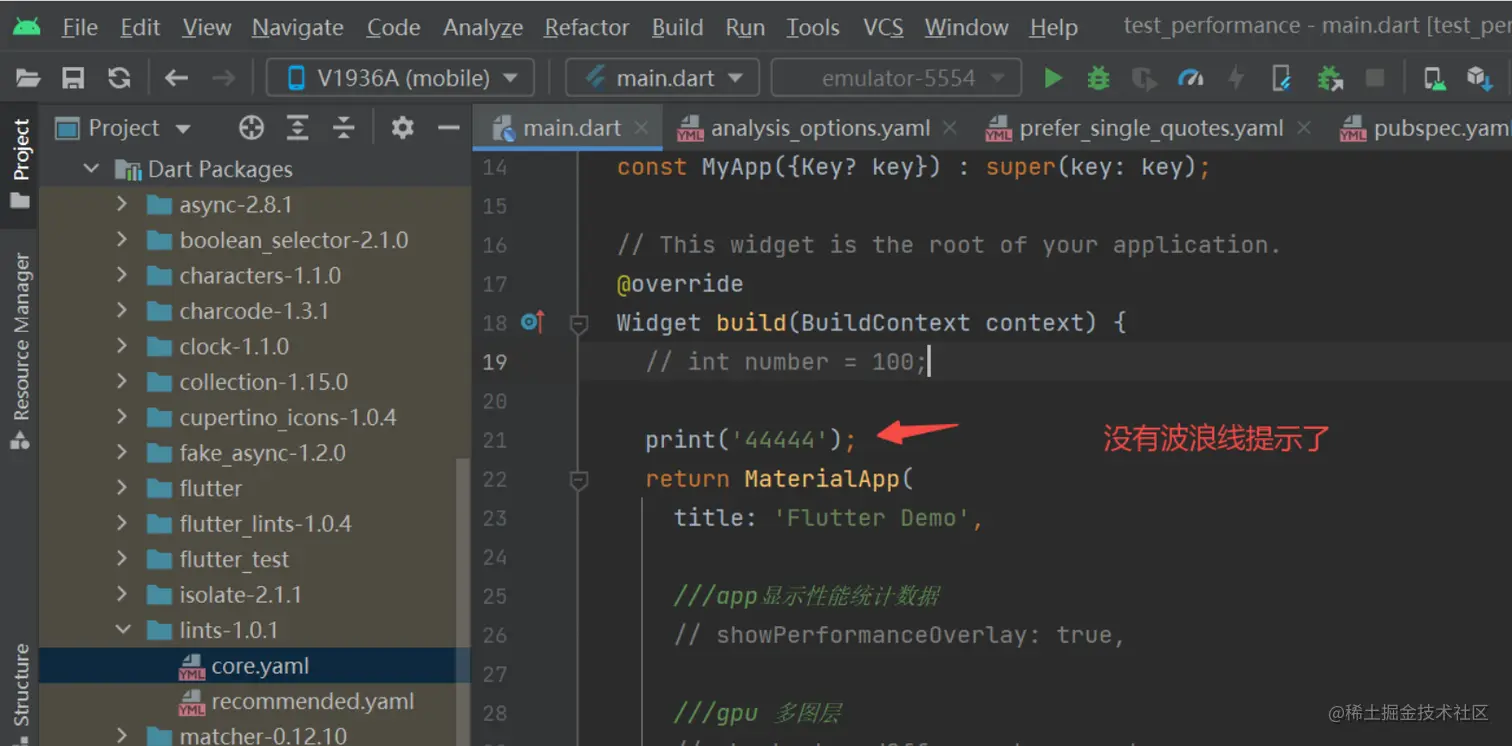
Task: Select the collection-1.15.0 folder
Action: (254, 382)
